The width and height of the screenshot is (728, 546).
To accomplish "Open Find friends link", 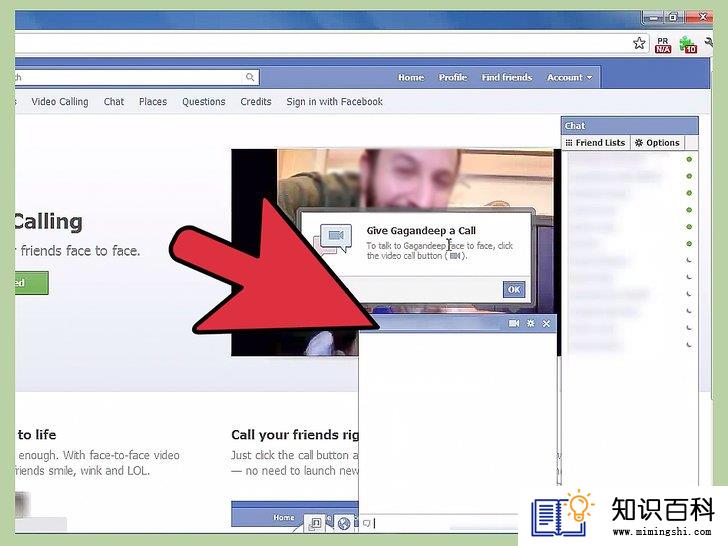I will coord(507,78).
